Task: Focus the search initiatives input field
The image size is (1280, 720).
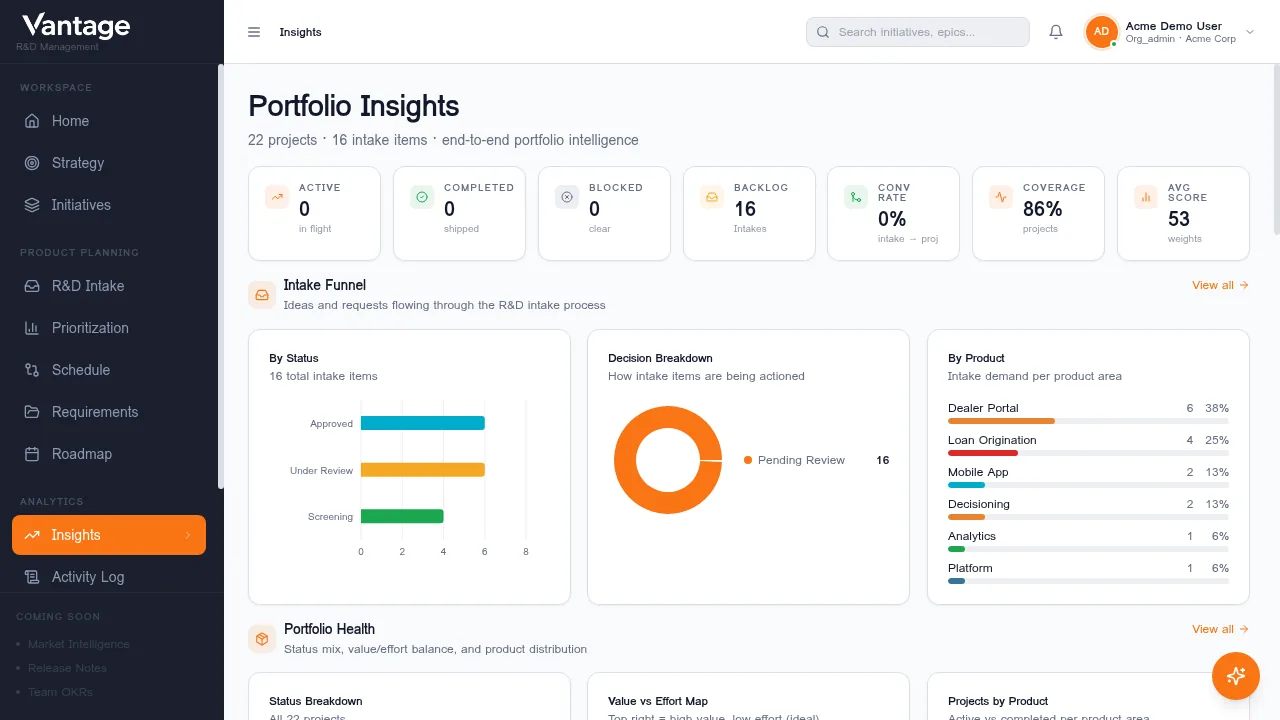Action: 918,32
